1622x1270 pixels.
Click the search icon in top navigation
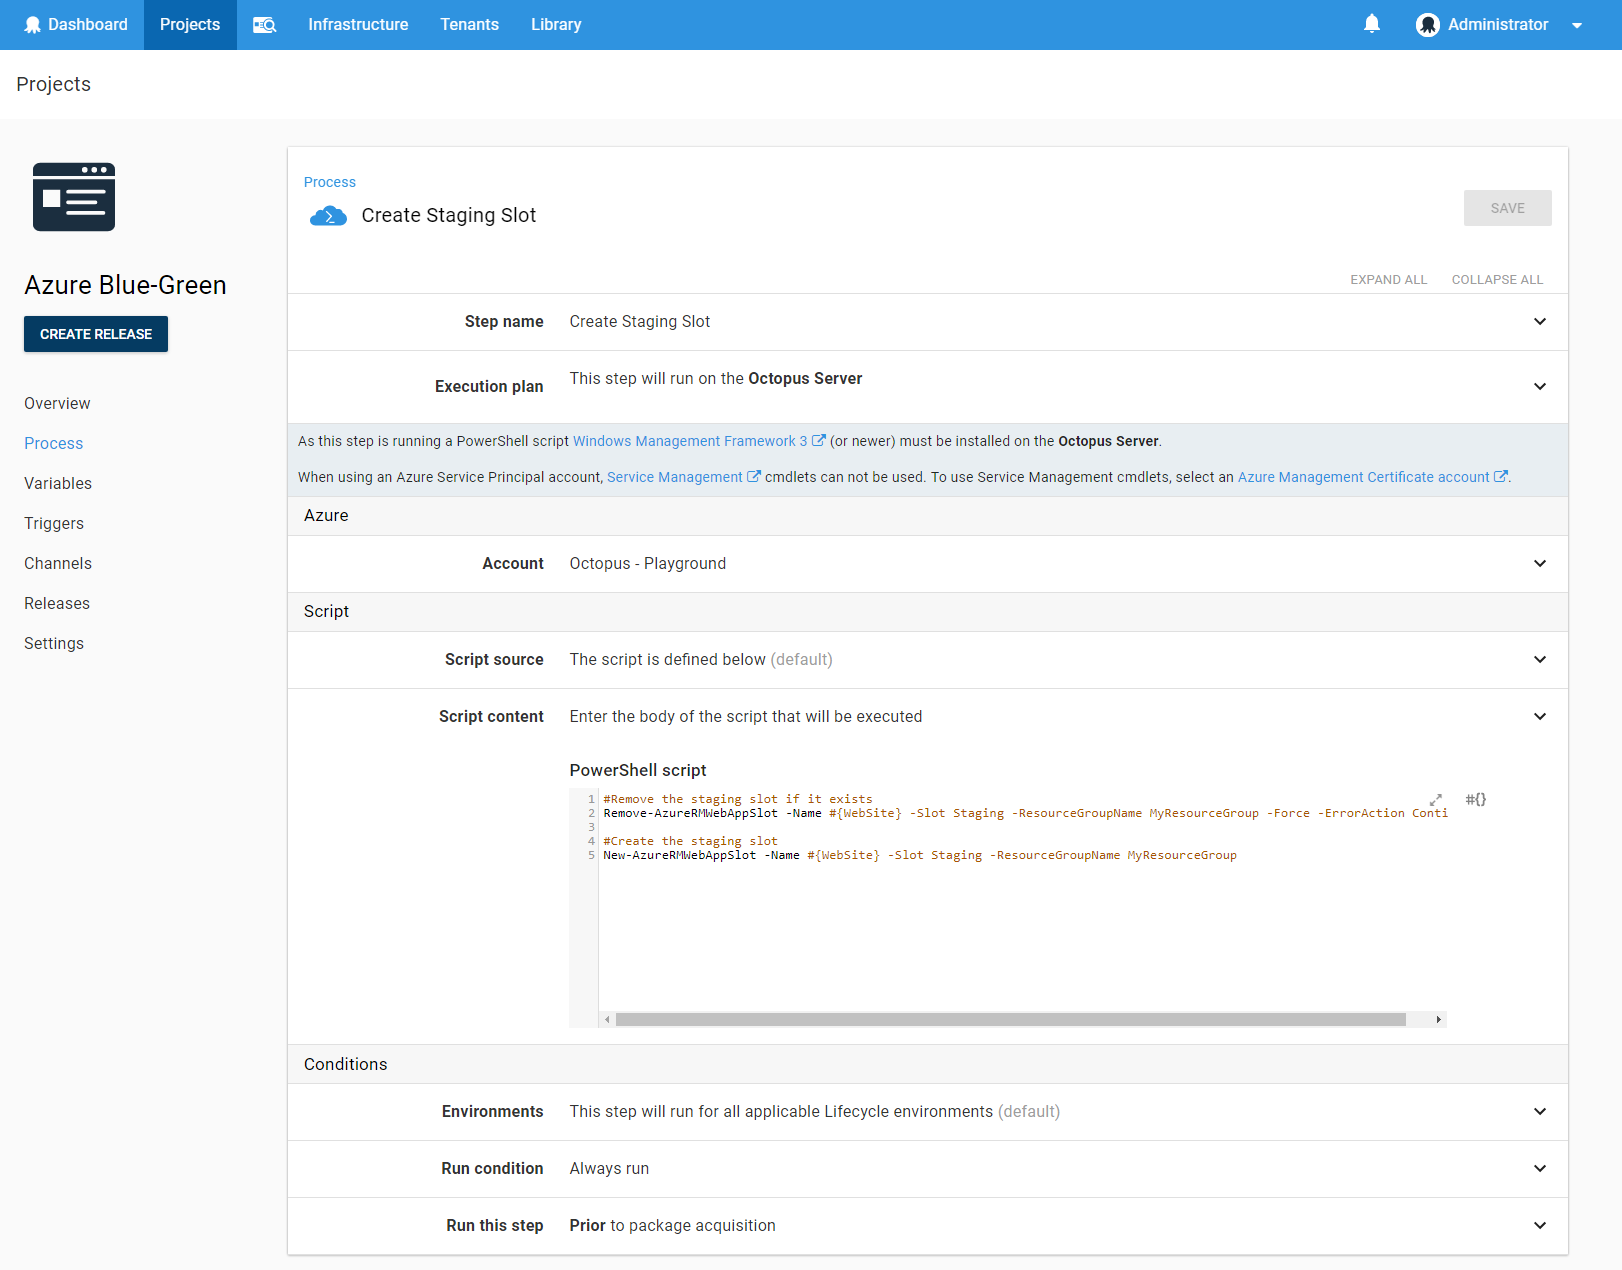click(264, 25)
